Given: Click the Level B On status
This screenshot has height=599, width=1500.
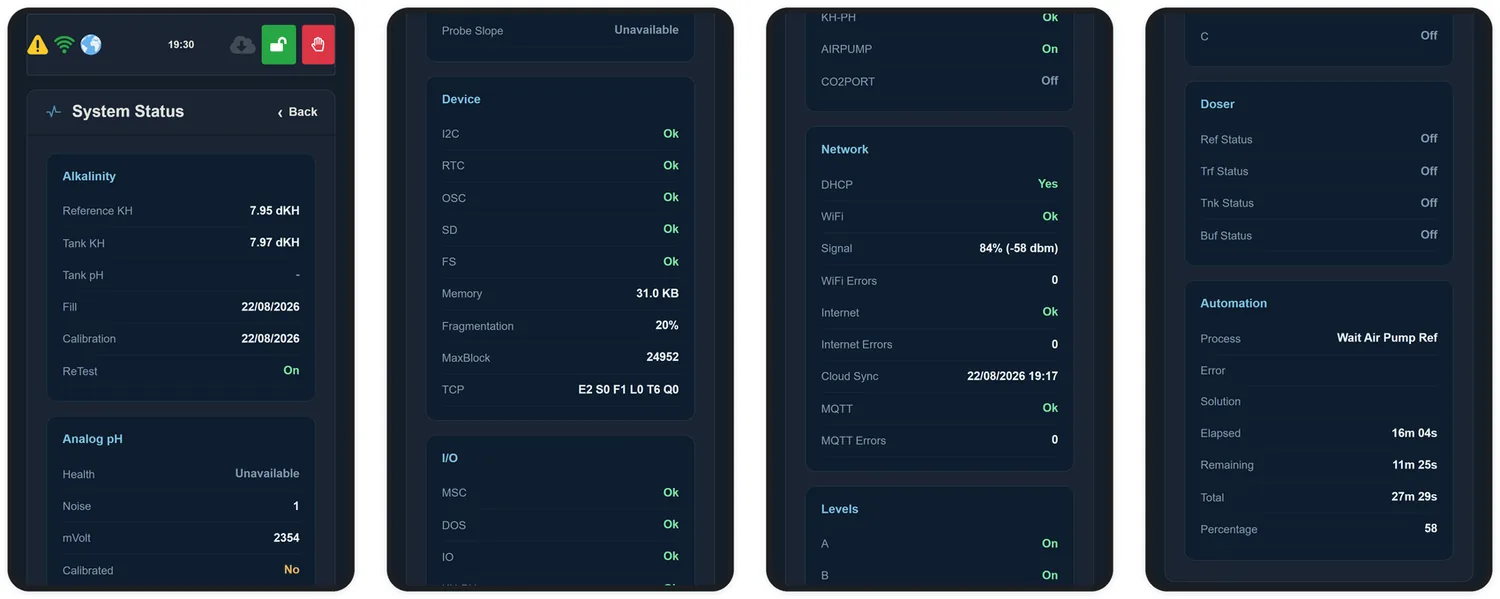Looking at the screenshot, I should [1049, 576].
